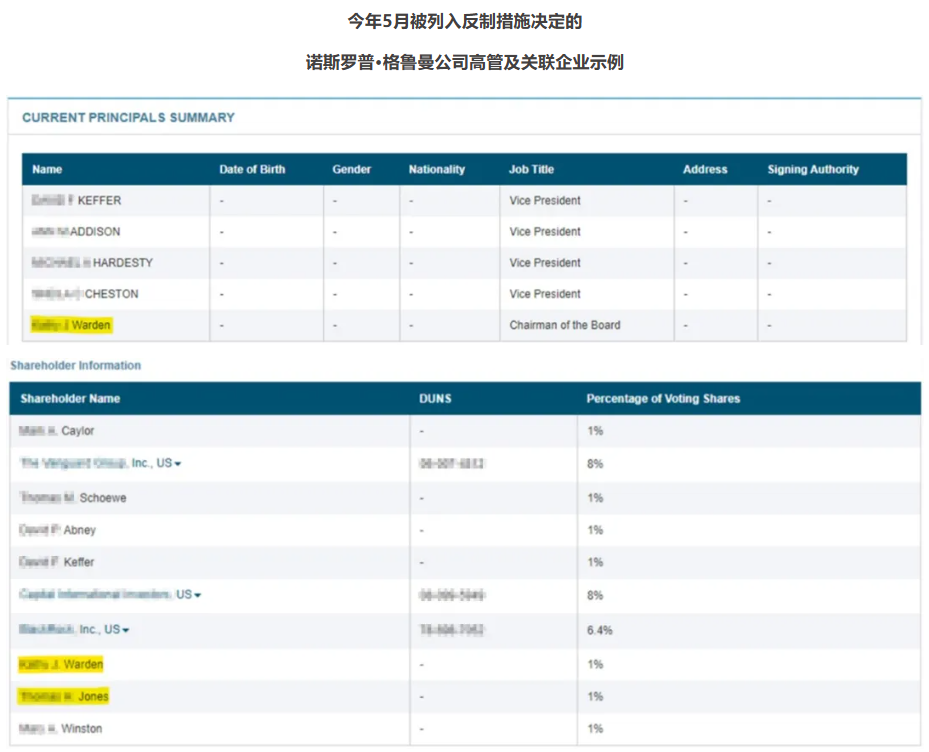Viewport: 929px width, 752px height.
Task: Select the Abney shareholder name
Action: pos(57,530)
